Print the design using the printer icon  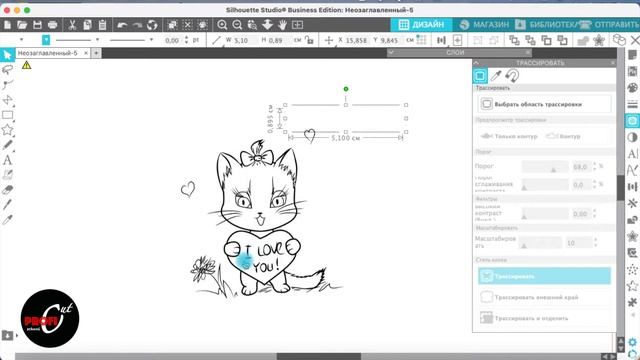[52, 25]
